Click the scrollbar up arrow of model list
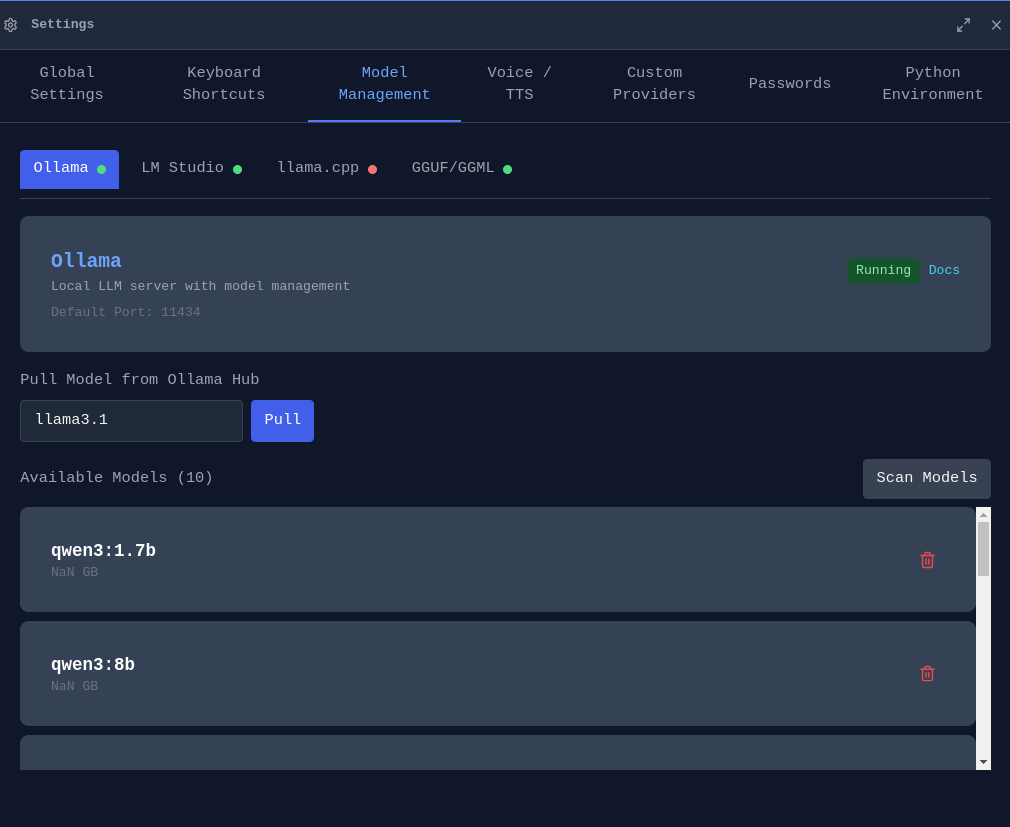 tap(983, 515)
